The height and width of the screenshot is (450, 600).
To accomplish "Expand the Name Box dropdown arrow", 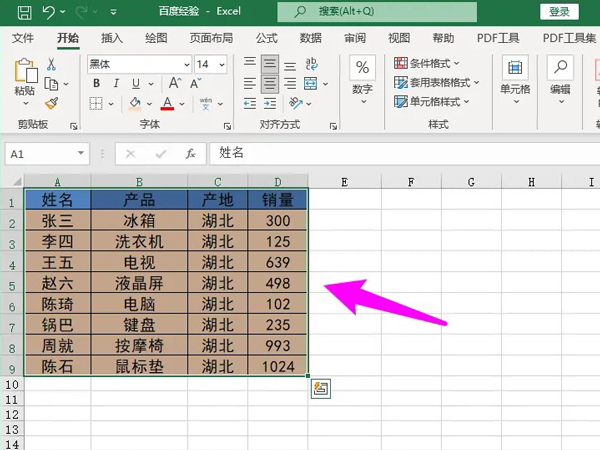I will 82,154.
